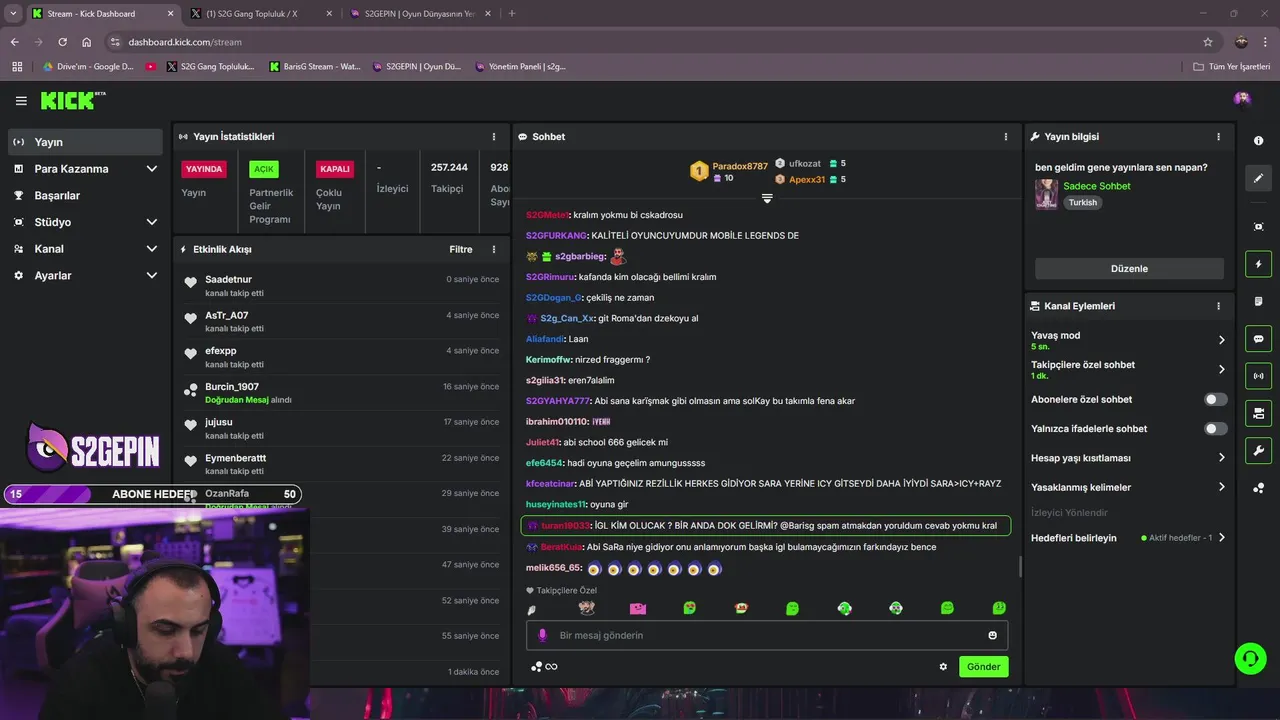Reload the page with the browser refresh button
The width and height of the screenshot is (1280, 720).
pos(62,42)
